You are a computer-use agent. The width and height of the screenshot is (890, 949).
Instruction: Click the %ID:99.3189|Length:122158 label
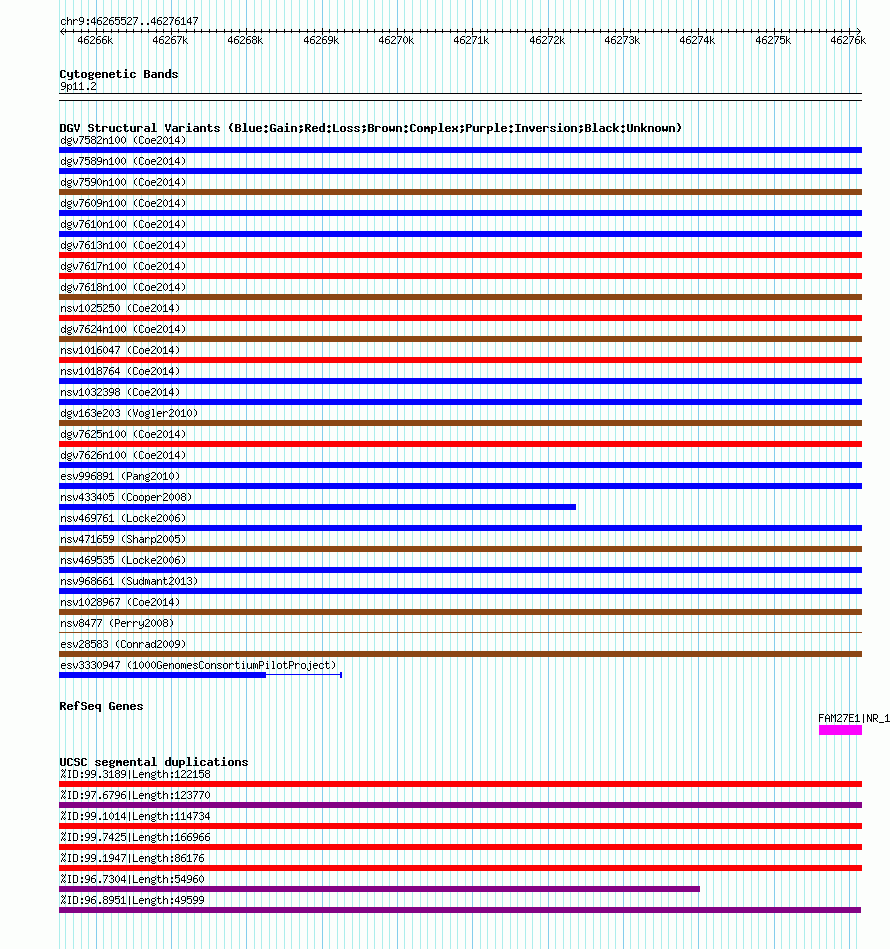point(135,774)
